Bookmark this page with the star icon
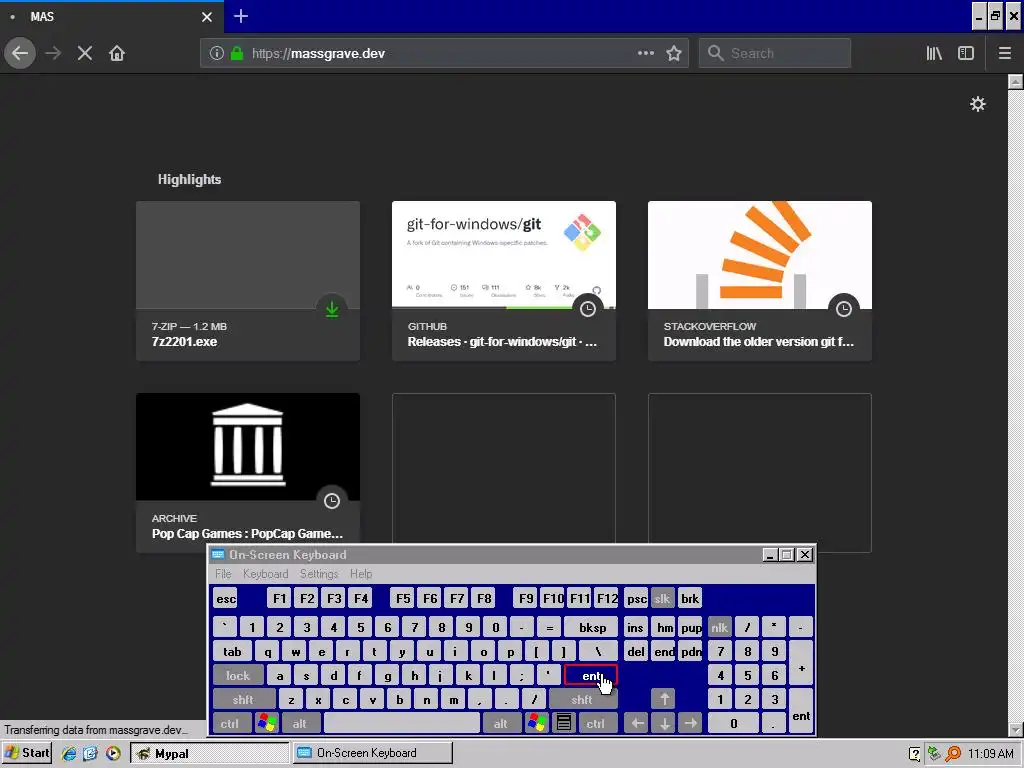This screenshot has height=768, width=1024. pyautogui.click(x=674, y=54)
